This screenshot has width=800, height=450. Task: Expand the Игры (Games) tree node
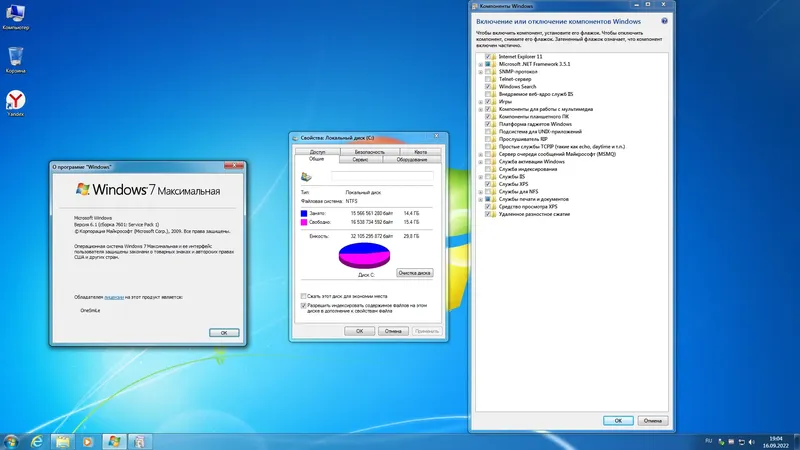480,102
